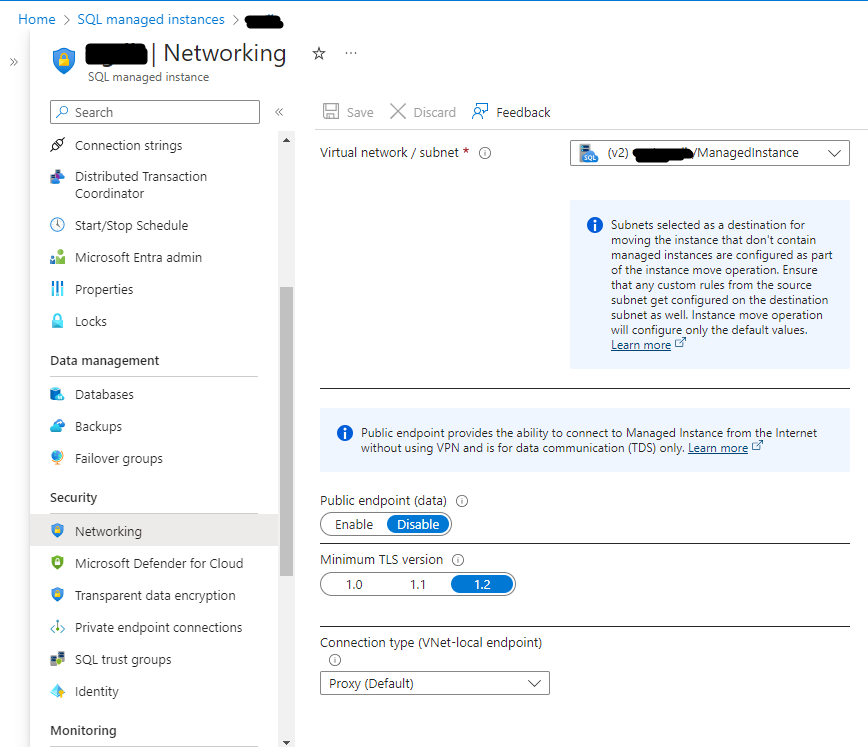The image size is (868, 747).
Task: Show info for Public endpoint (data)
Action: (x=462, y=501)
